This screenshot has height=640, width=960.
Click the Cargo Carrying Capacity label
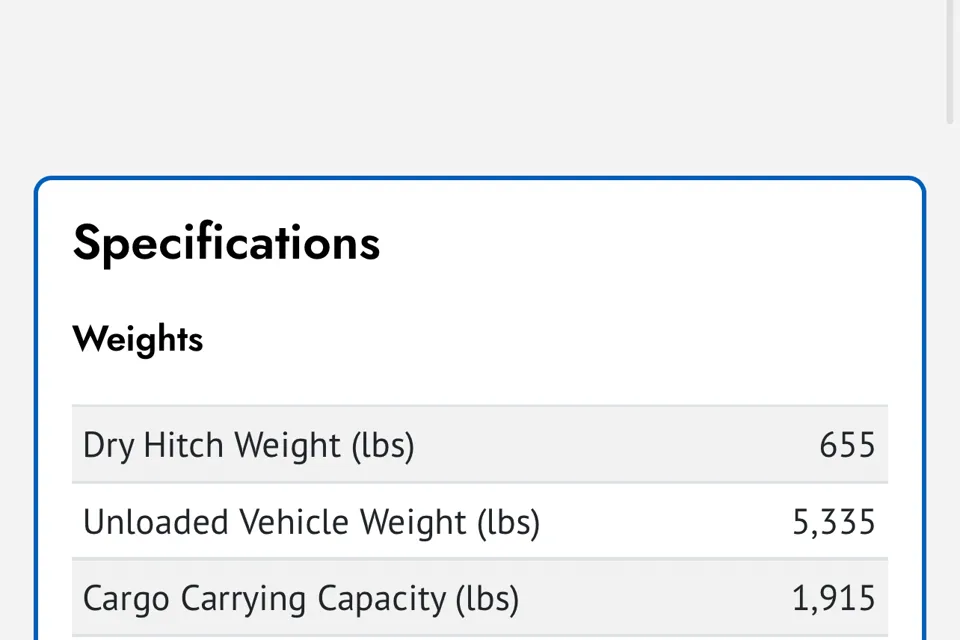point(301,599)
